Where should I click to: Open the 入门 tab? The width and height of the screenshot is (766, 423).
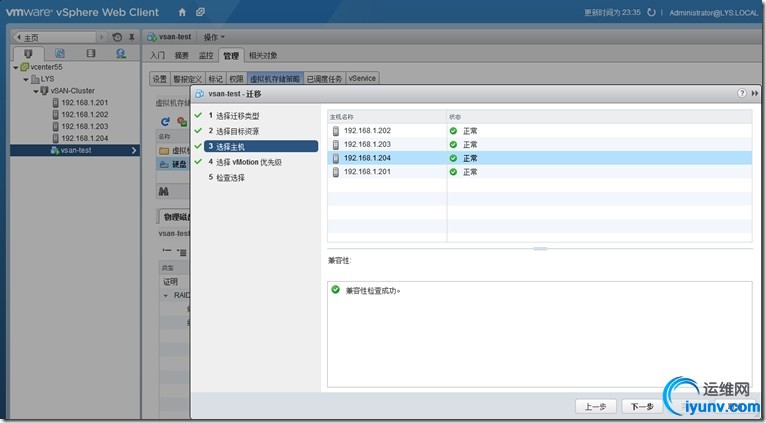[157, 55]
